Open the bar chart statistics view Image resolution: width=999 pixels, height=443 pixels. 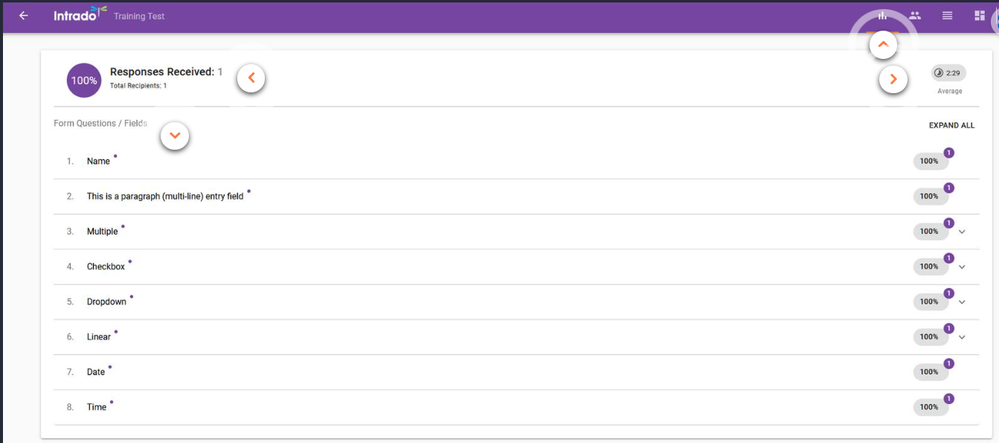882,16
